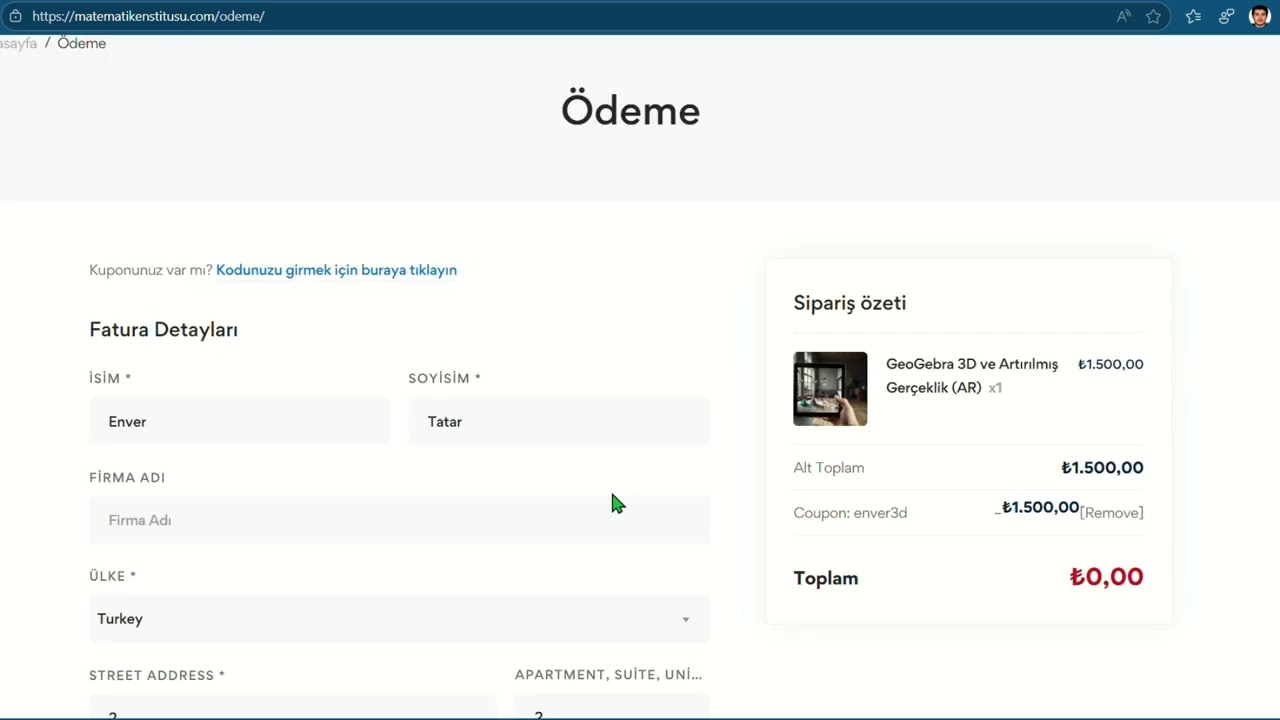Click the GeoGebra 3D ve Artırılmış Gerçeklik product name
Viewport: 1280px width, 720px height.
pos(971,376)
